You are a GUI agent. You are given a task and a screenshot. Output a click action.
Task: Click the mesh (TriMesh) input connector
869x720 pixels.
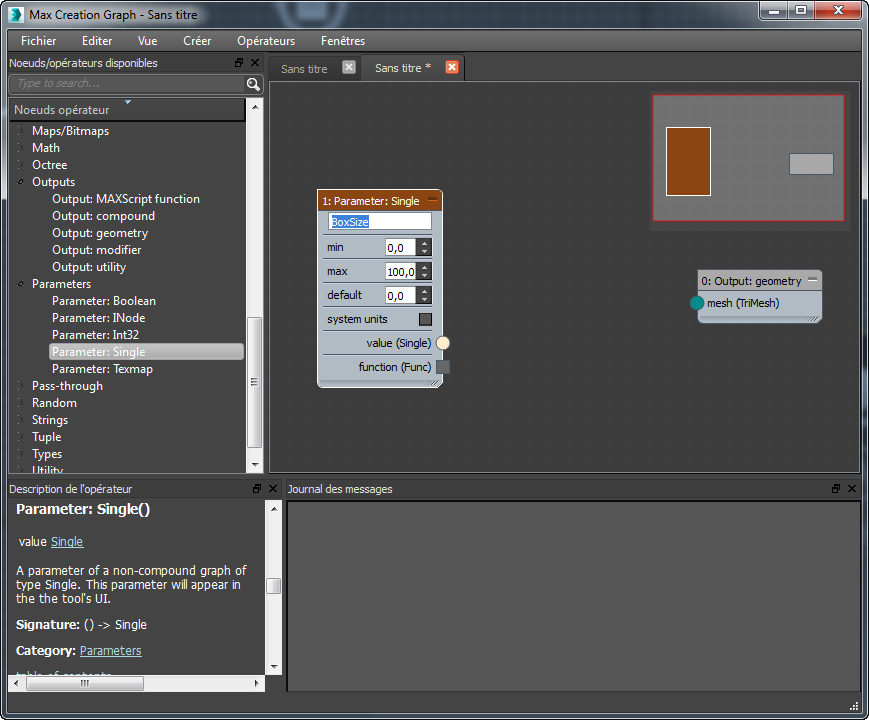(697, 303)
